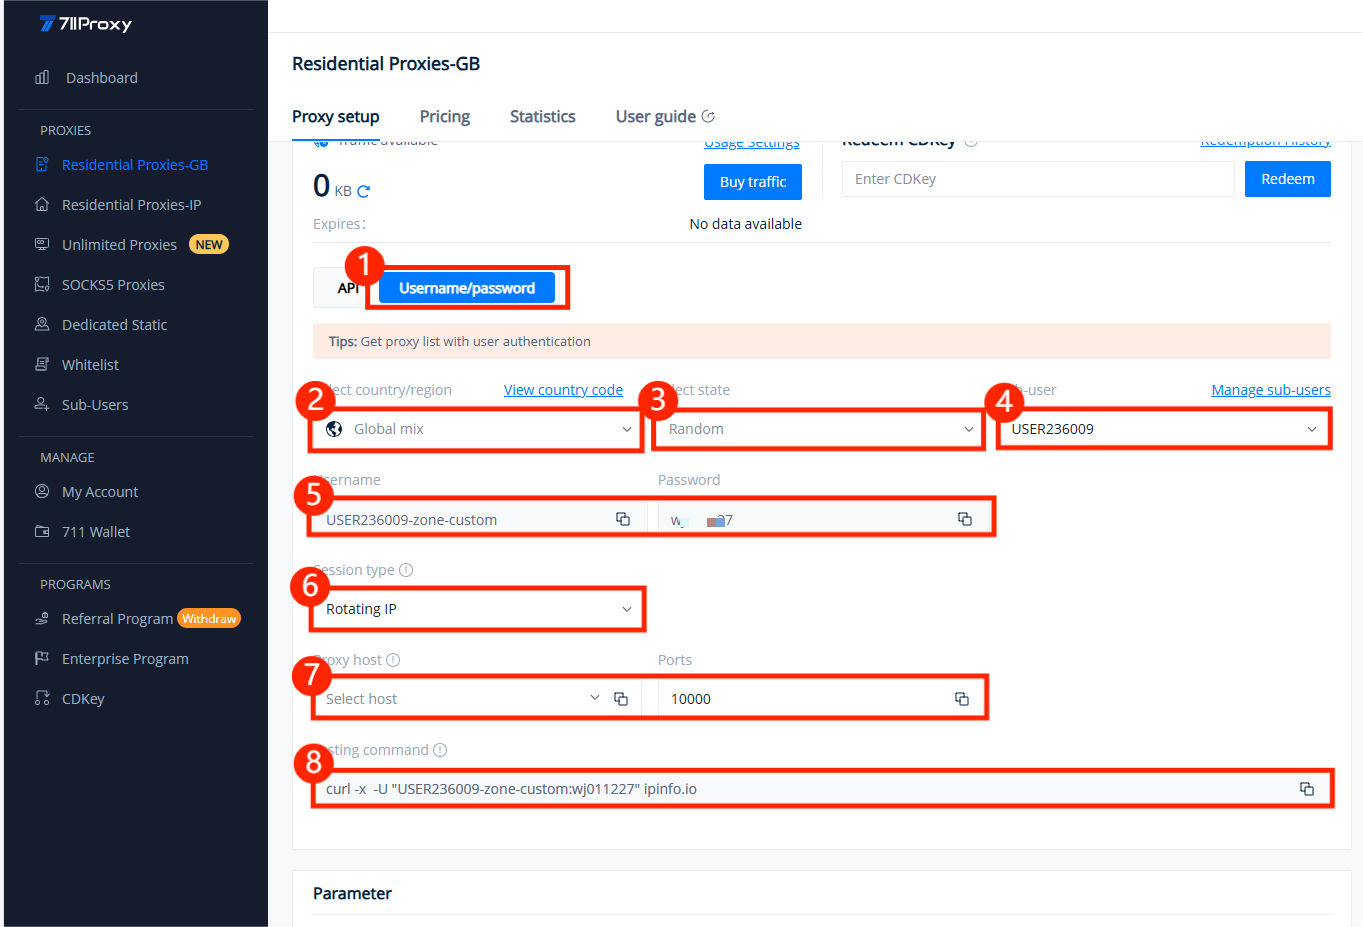Click the 711 Wallet icon

coord(42,531)
